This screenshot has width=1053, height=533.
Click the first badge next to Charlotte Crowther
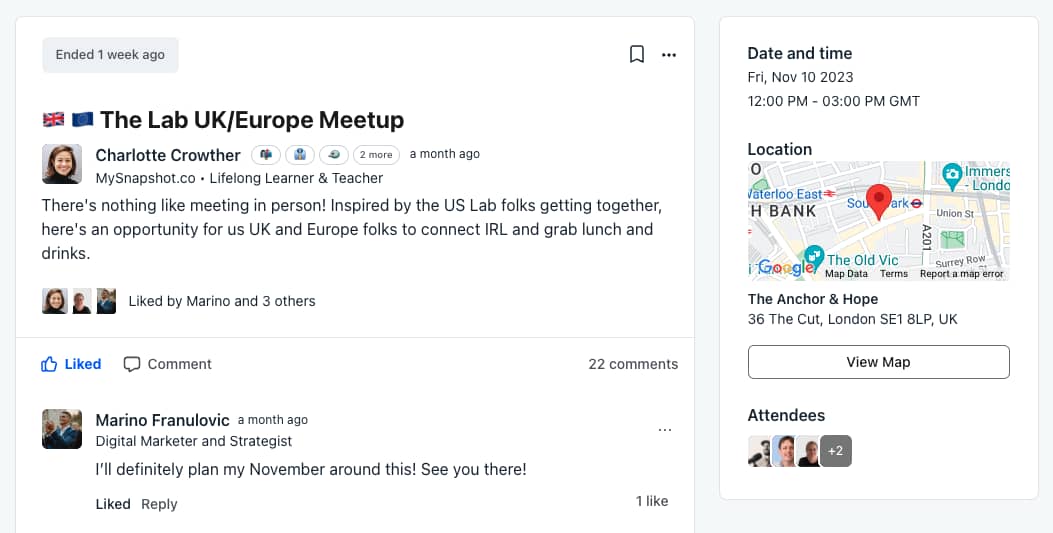[x=266, y=154]
